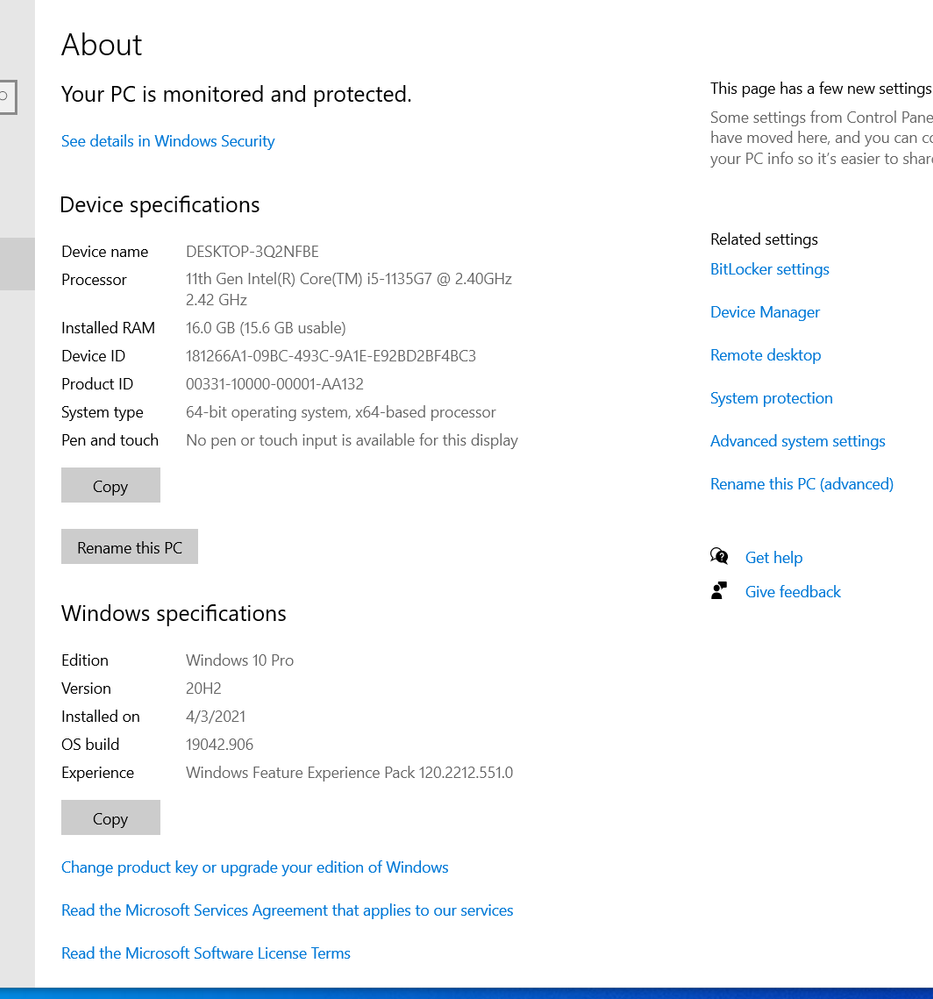Select the edition value Windows 10 Pro
This screenshot has width=933, height=999.
[x=240, y=661]
